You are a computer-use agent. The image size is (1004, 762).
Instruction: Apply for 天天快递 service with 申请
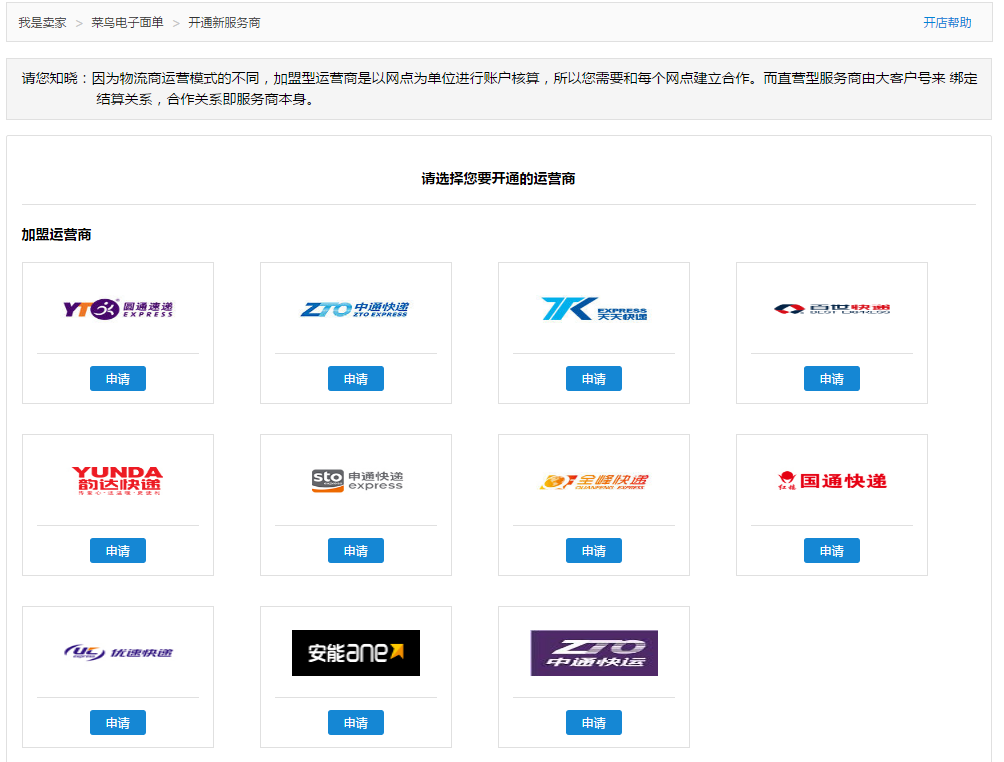pos(594,378)
